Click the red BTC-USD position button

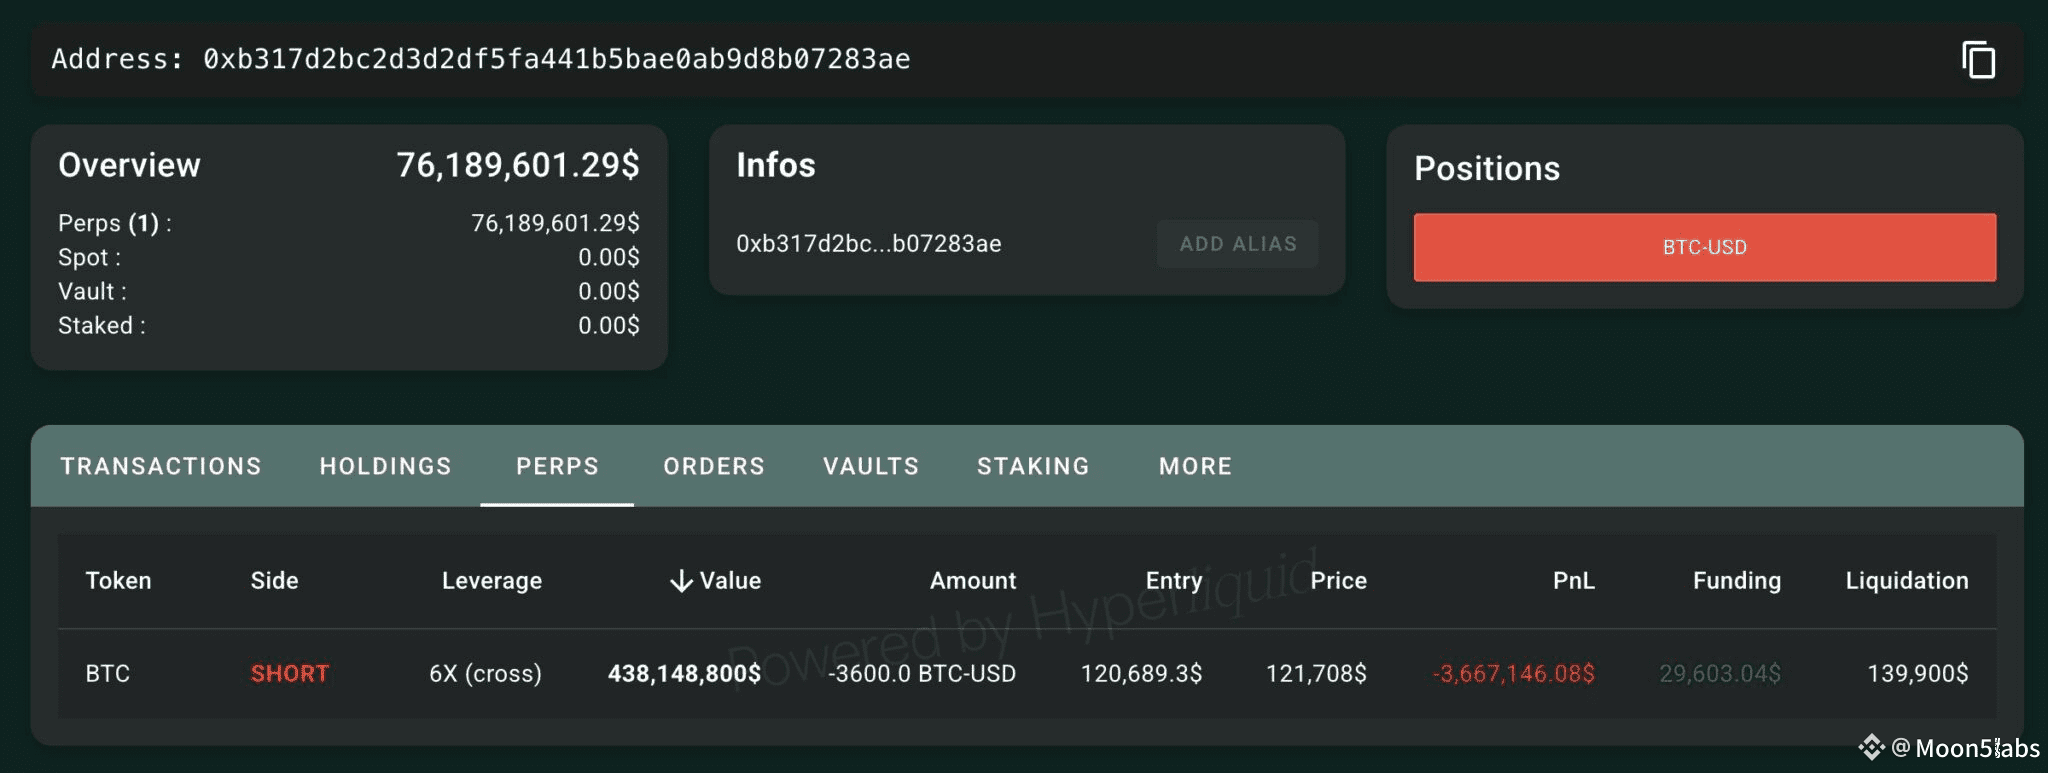click(x=1704, y=247)
